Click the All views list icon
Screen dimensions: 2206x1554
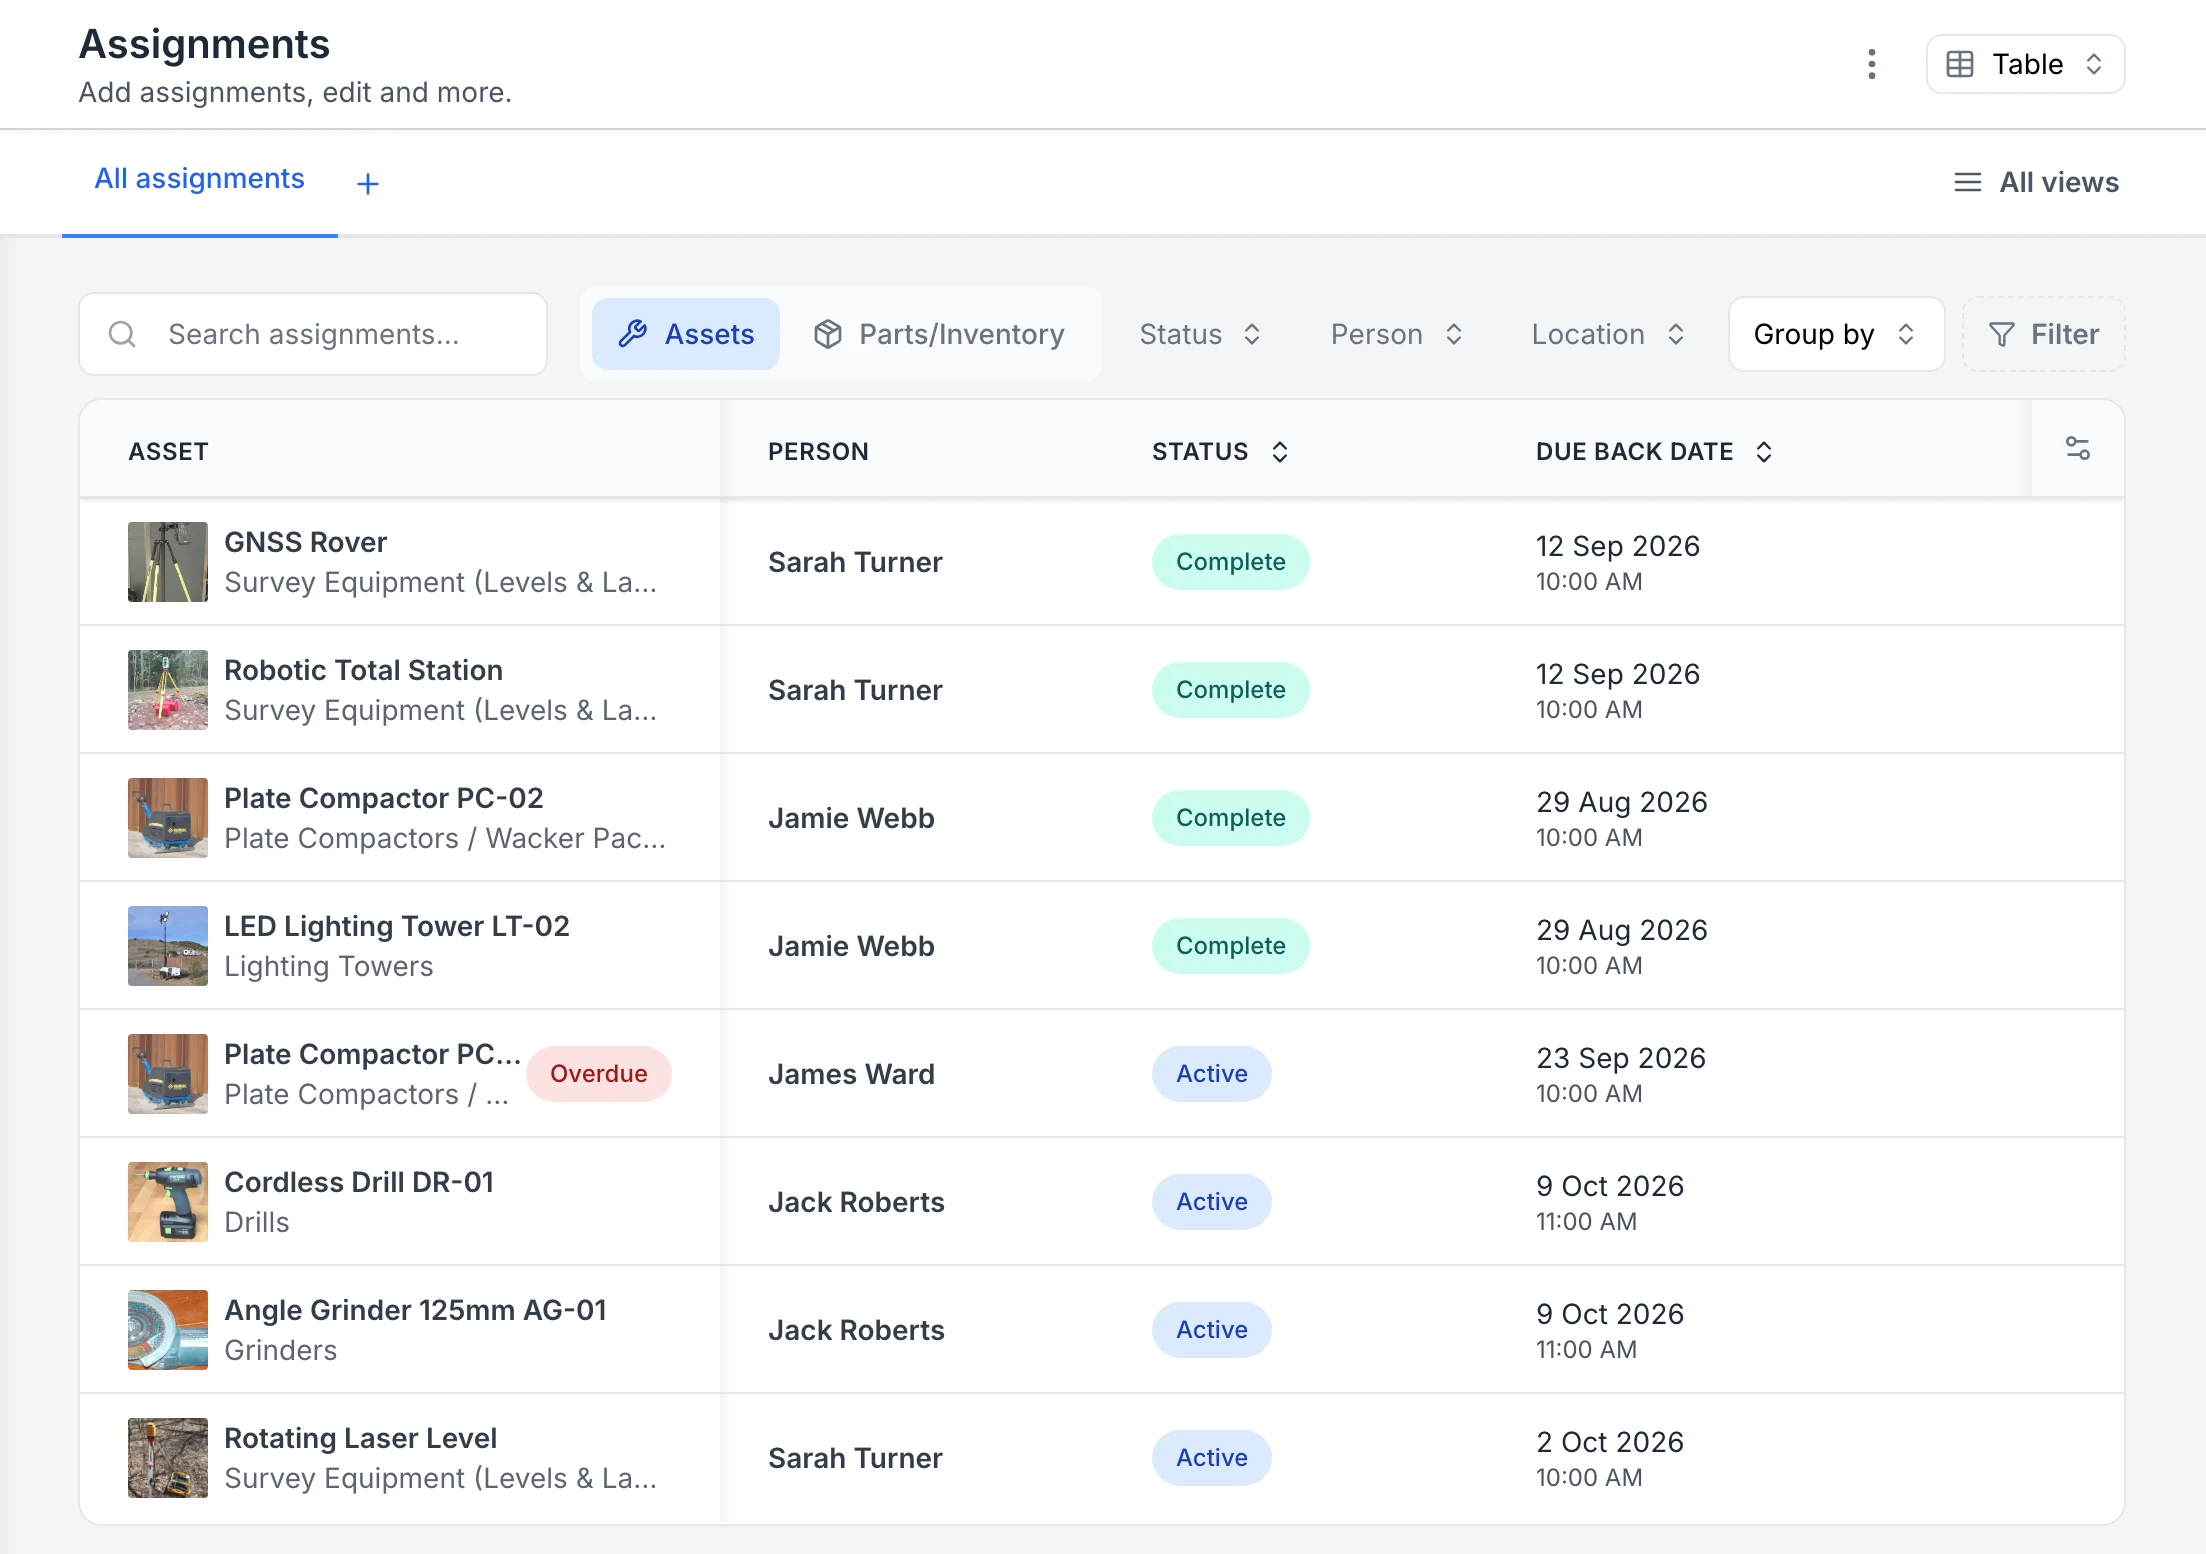pos(1967,182)
